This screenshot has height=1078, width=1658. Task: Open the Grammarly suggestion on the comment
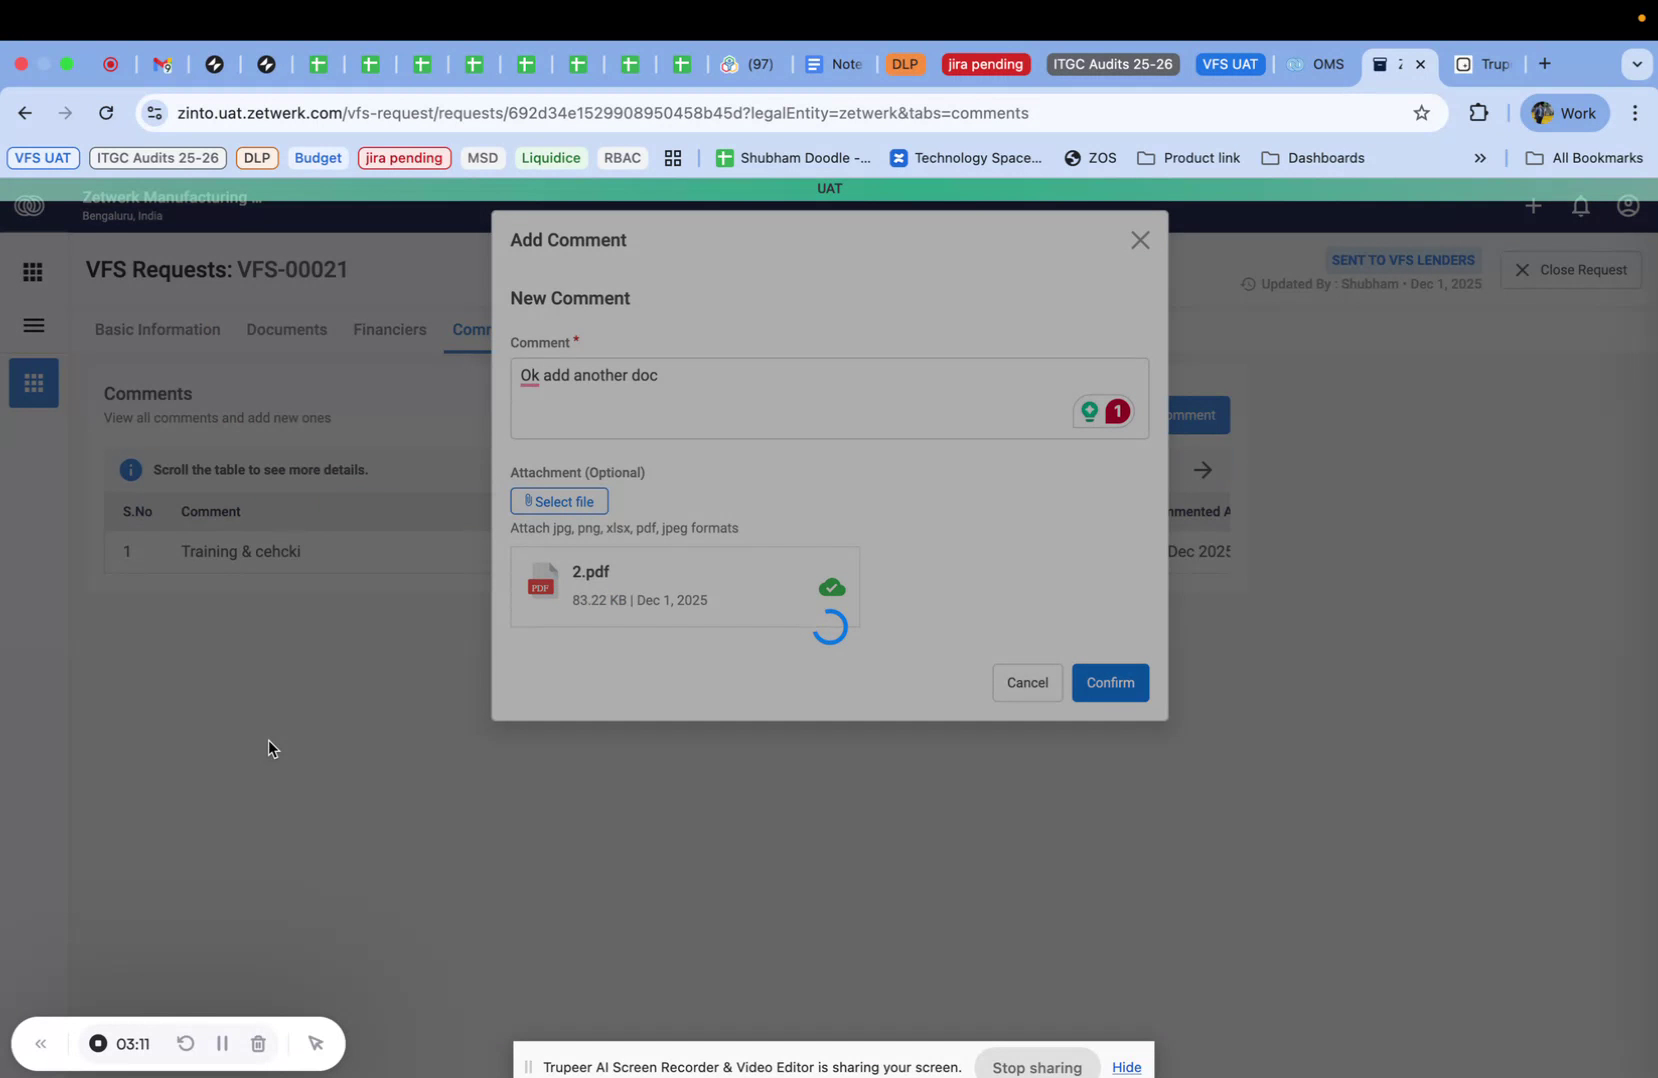[1104, 411]
